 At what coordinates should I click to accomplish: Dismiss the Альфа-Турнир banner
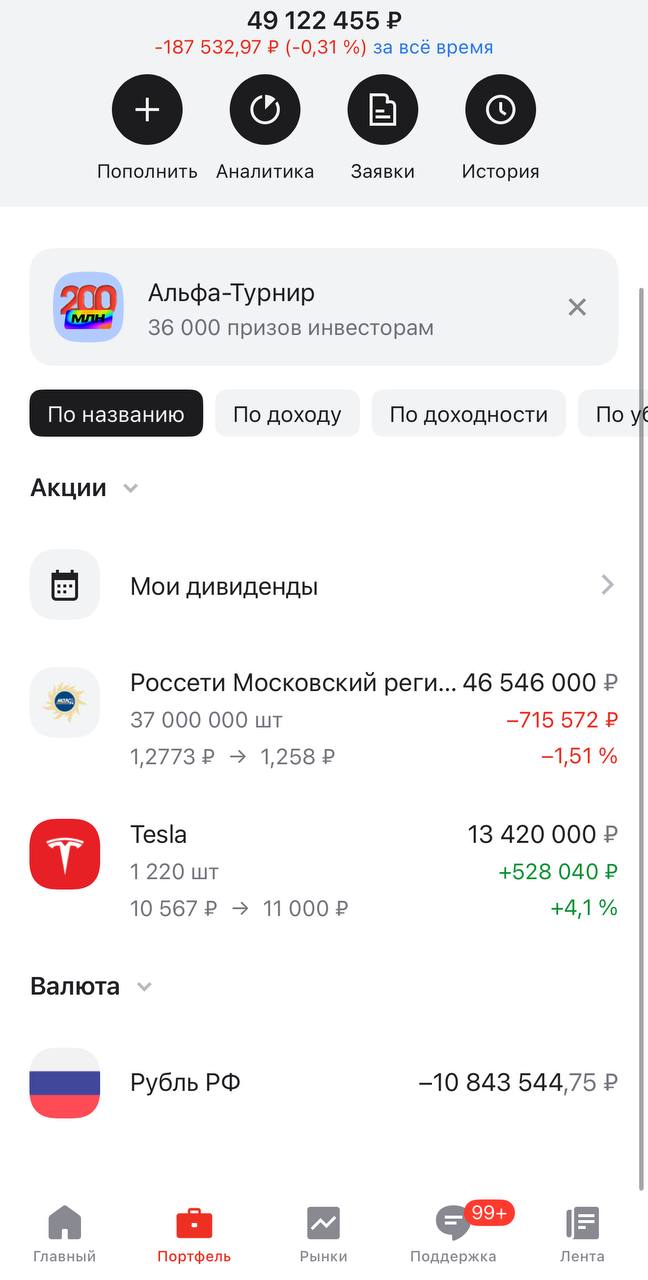577,307
